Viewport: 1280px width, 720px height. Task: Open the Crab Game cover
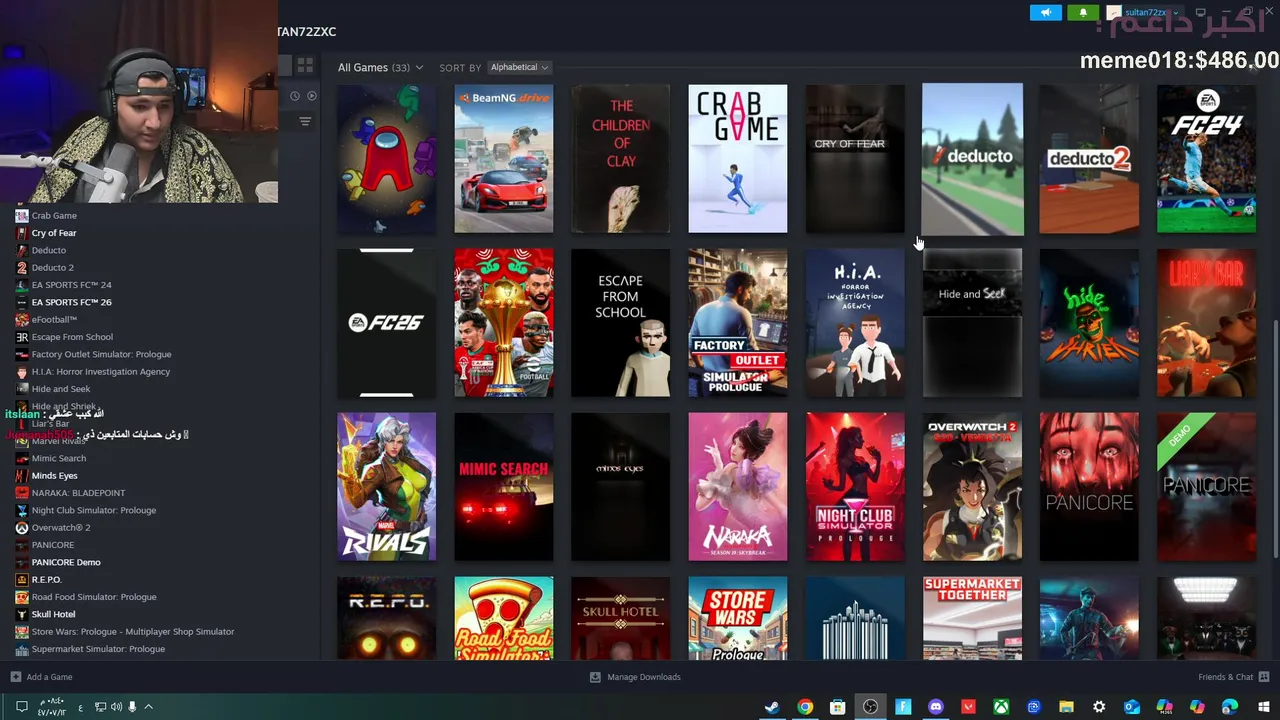(x=738, y=158)
